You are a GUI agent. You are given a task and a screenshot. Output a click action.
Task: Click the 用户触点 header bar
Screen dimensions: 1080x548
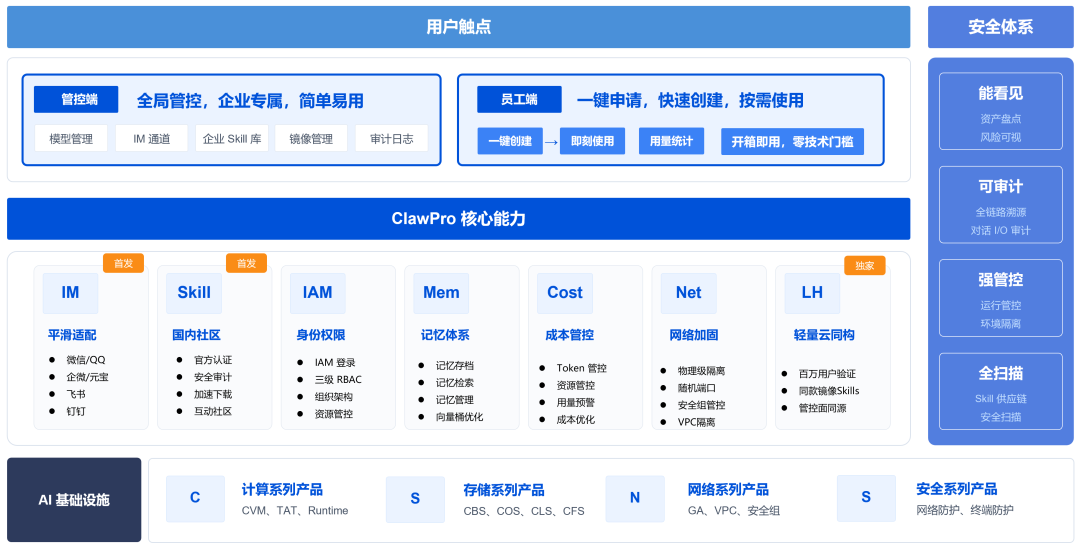pyautogui.click(x=458, y=27)
